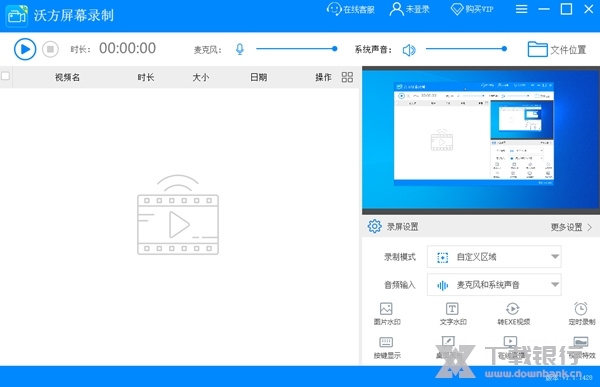Tick the select-all checkbox in the video list header
This screenshot has height=387, width=600.
coord(5,76)
